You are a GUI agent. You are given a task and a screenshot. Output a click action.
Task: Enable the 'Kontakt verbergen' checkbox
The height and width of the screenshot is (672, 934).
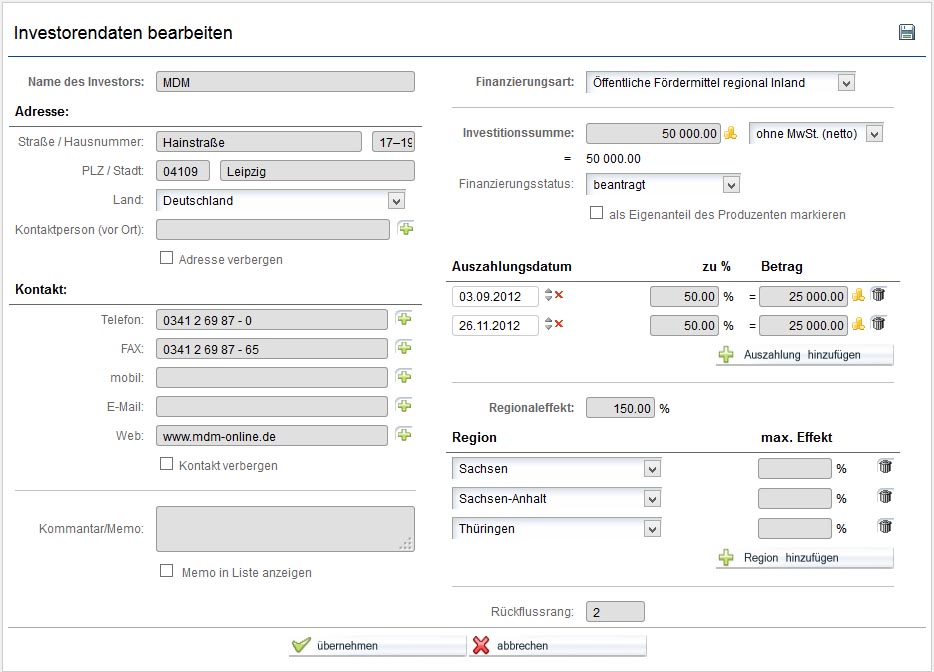(x=167, y=464)
